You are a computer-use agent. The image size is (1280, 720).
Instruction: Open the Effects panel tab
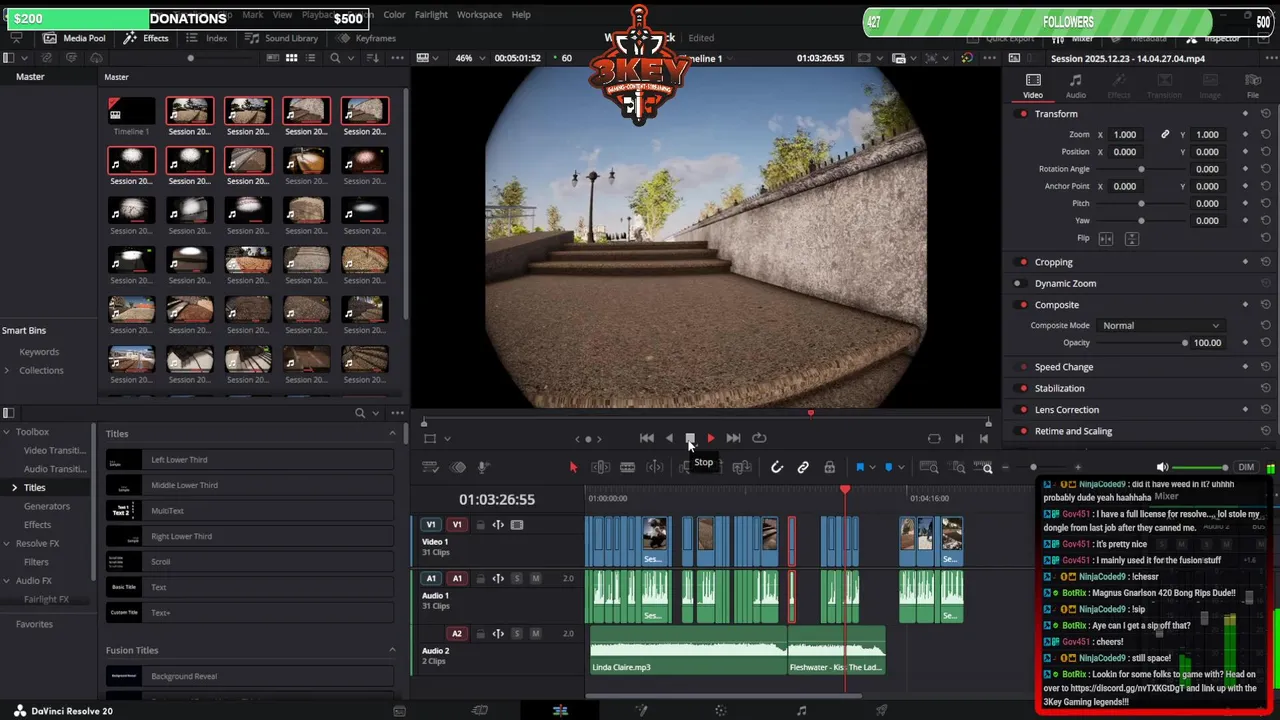[146, 38]
